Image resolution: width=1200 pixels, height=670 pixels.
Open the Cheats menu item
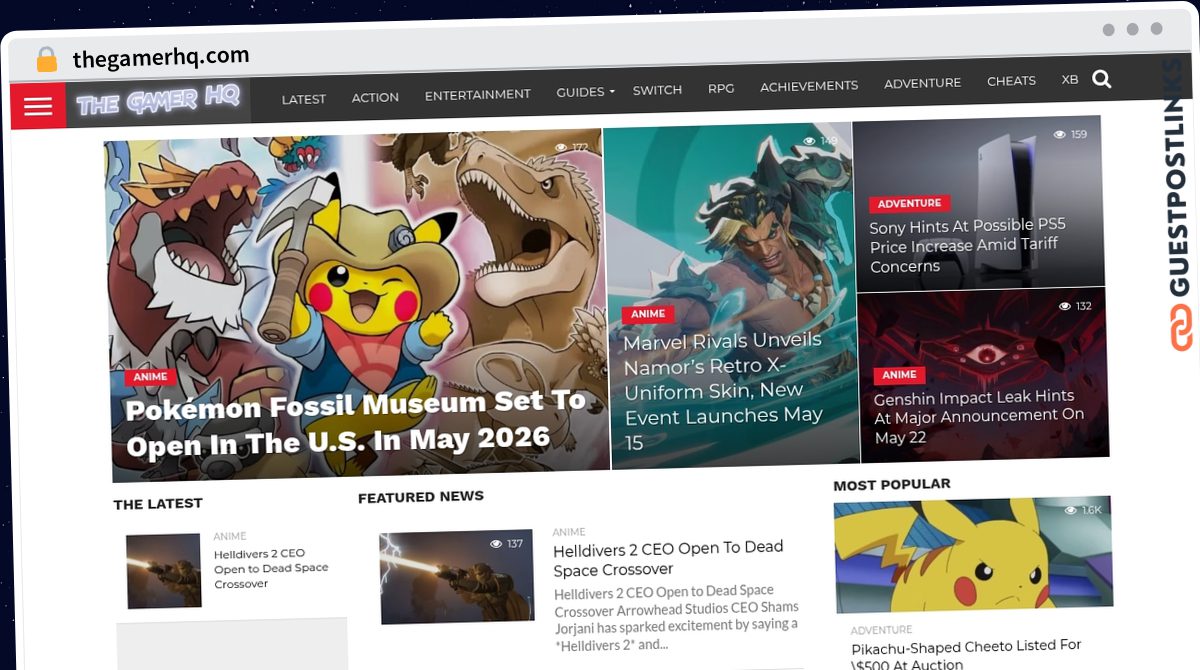pos(1011,81)
